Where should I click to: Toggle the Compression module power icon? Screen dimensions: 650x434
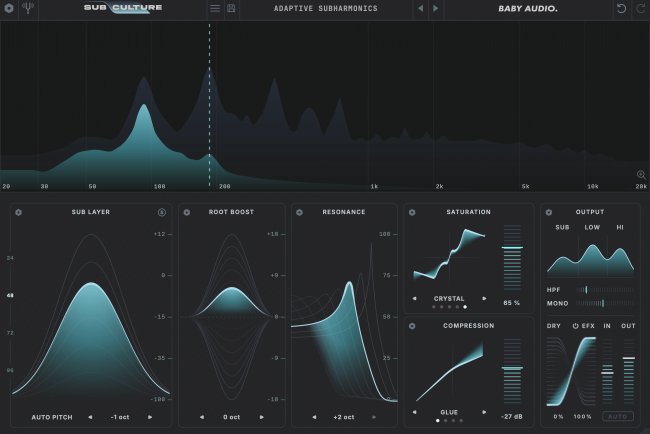412,326
